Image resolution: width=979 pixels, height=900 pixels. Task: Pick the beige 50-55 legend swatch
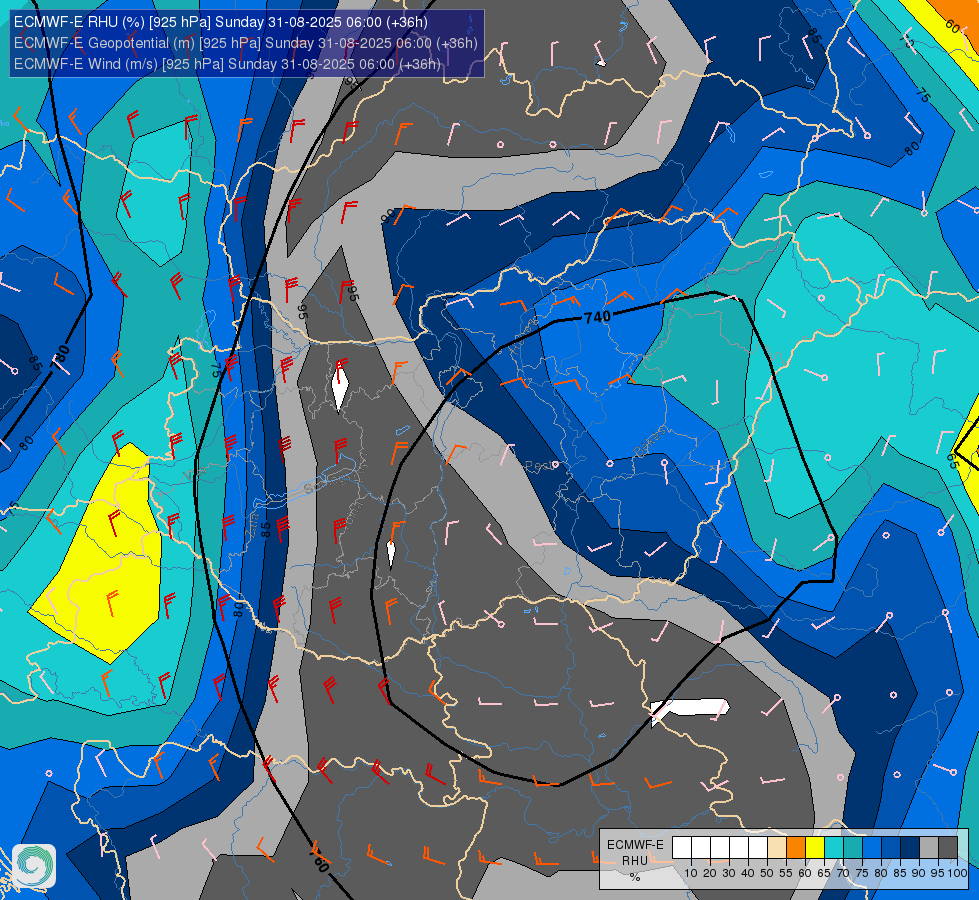coord(776,847)
